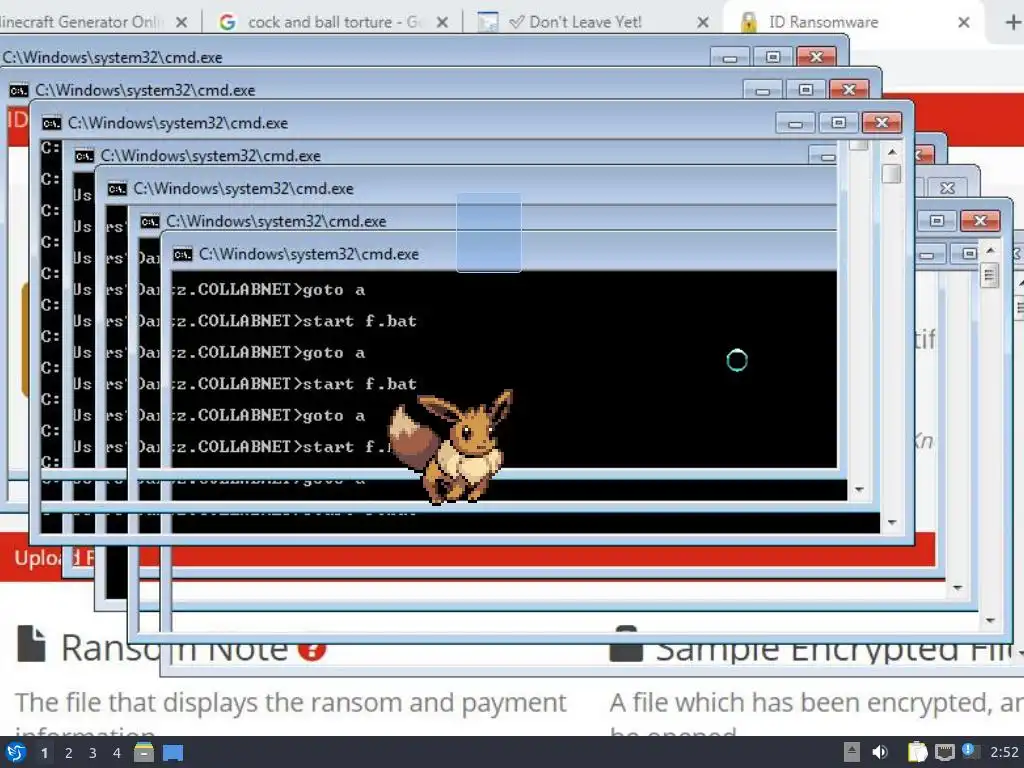This screenshot has width=1024, height=768.
Task: Click the blue show-desktop taskbar icon
Action: point(173,753)
